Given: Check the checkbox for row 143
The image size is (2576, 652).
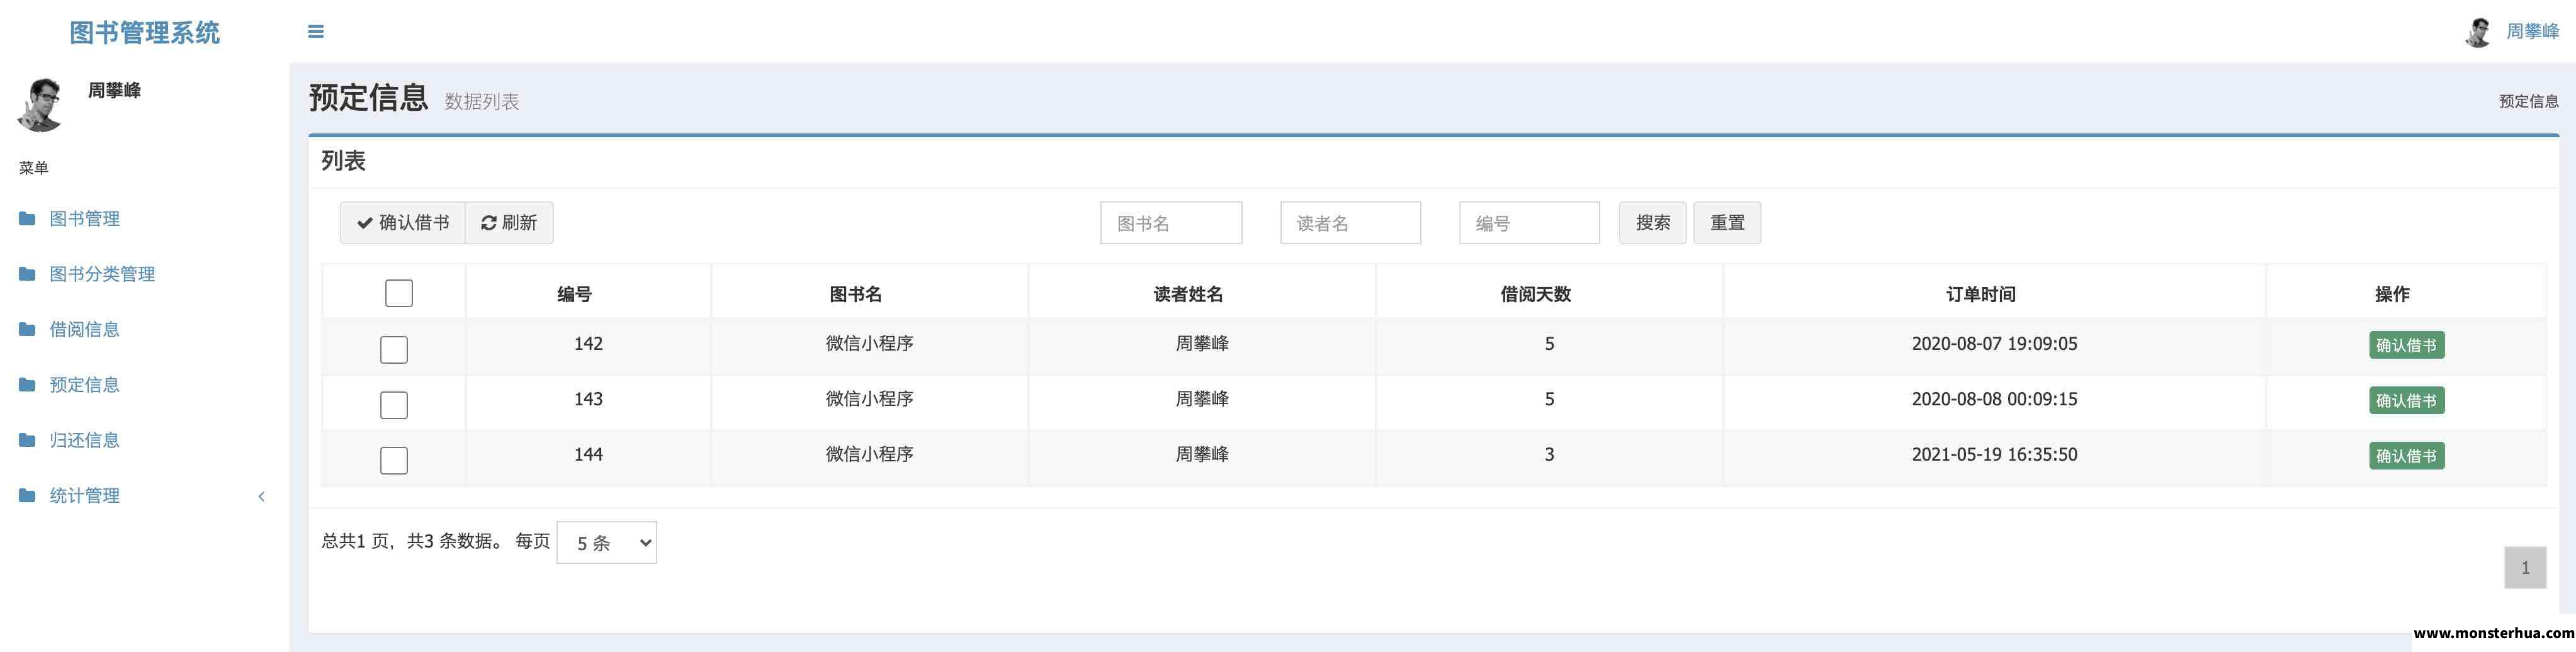Looking at the screenshot, I should point(394,404).
